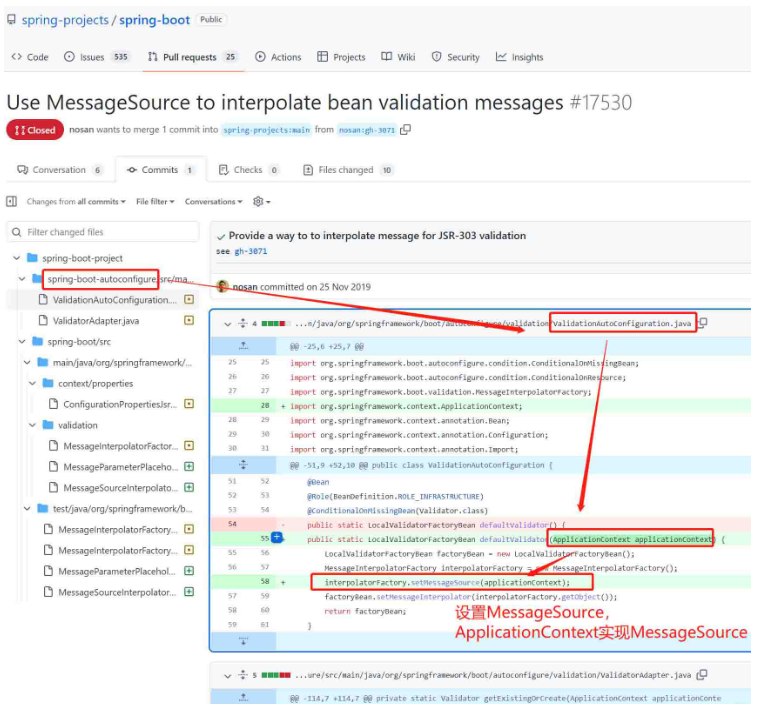Open the Pull requests tab
Image resolution: width=759 pixels, height=704 pixels.
click(192, 57)
